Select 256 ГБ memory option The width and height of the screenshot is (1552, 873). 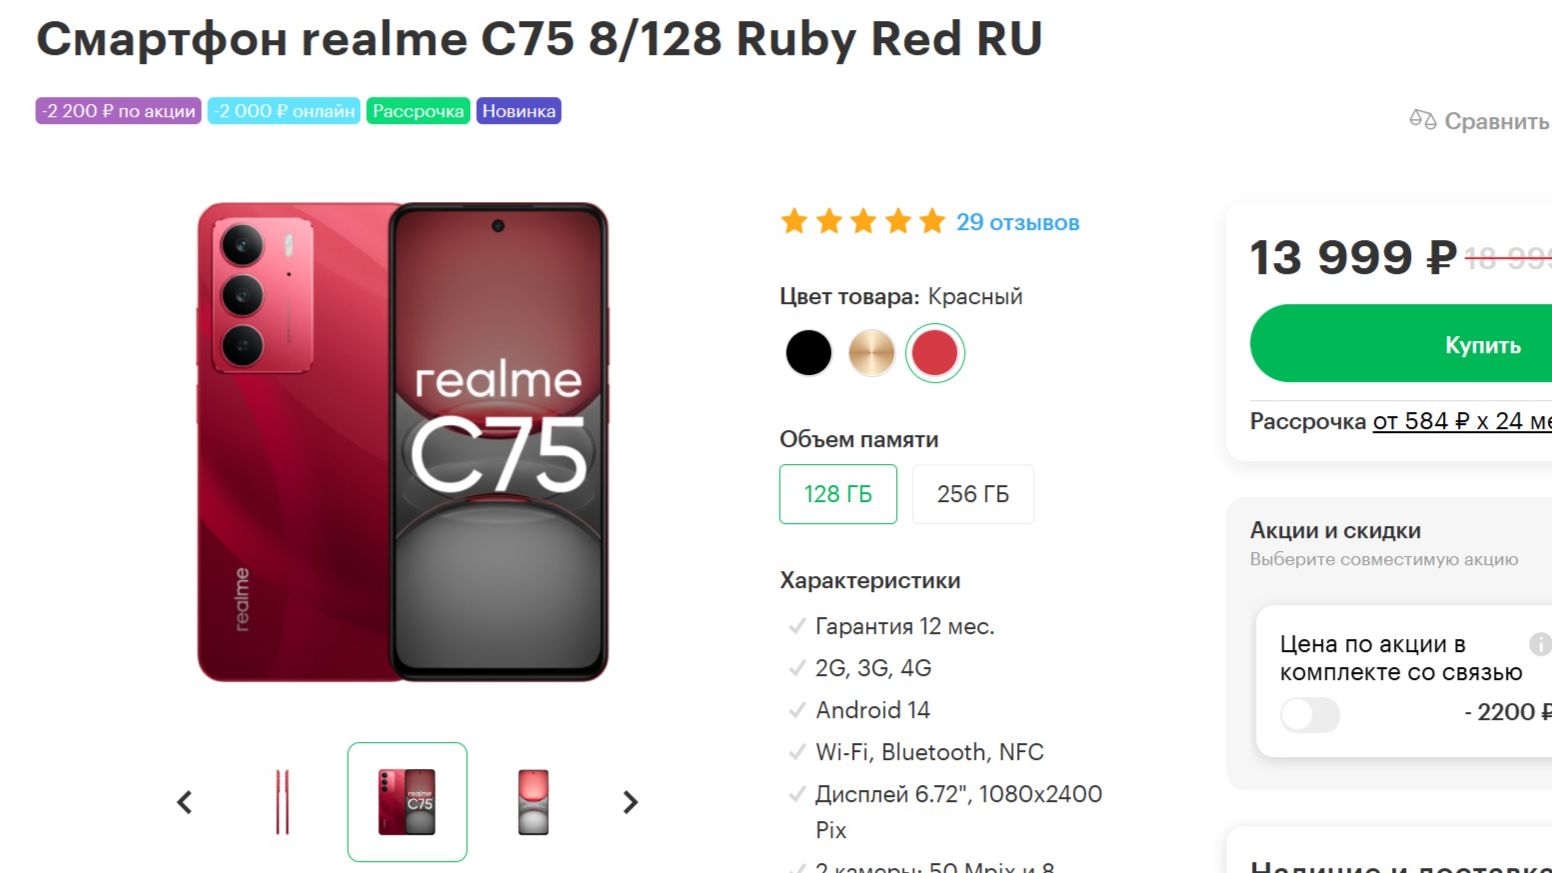click(x=973, y=494)
